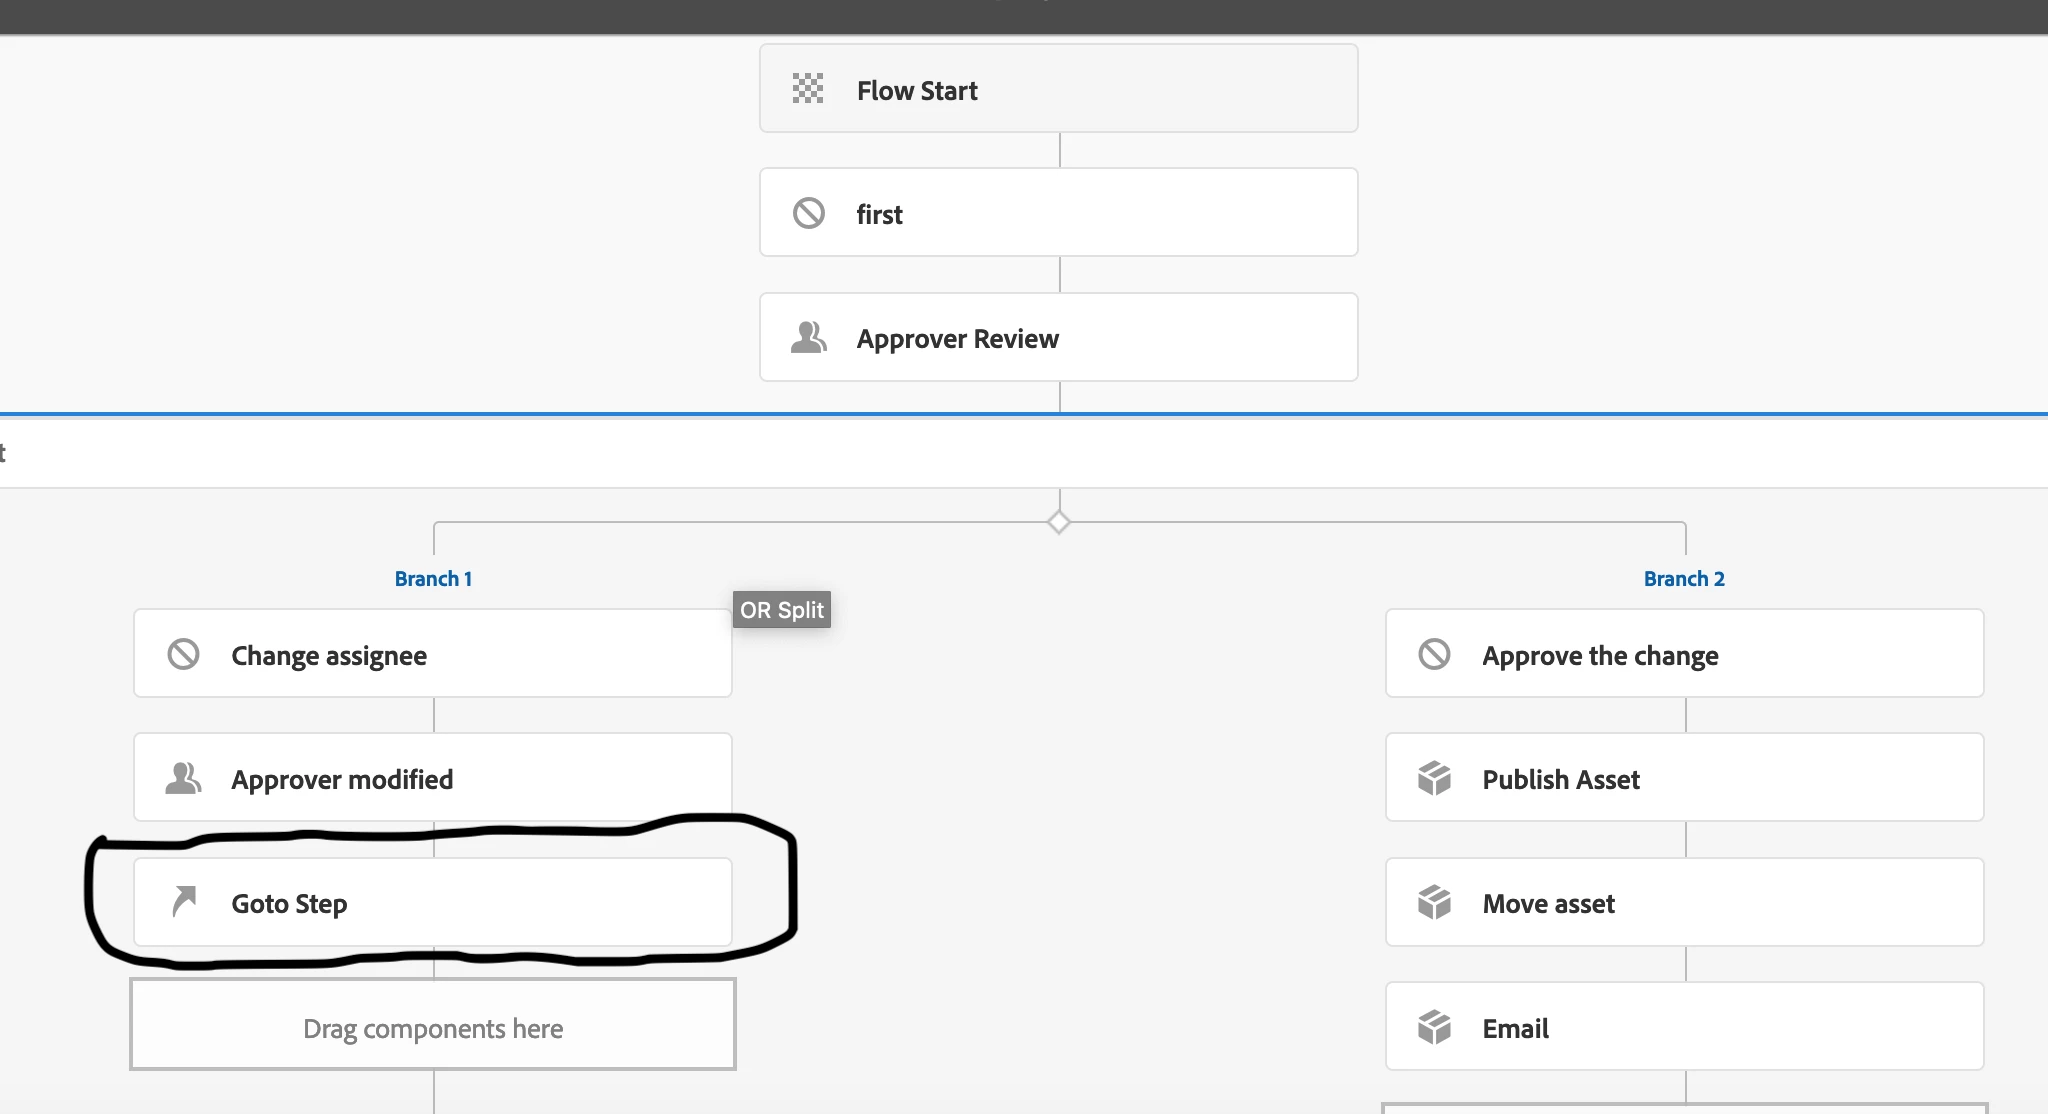
Task: Click the users icon on Approver modified
Action: click(x=183, y=778)
